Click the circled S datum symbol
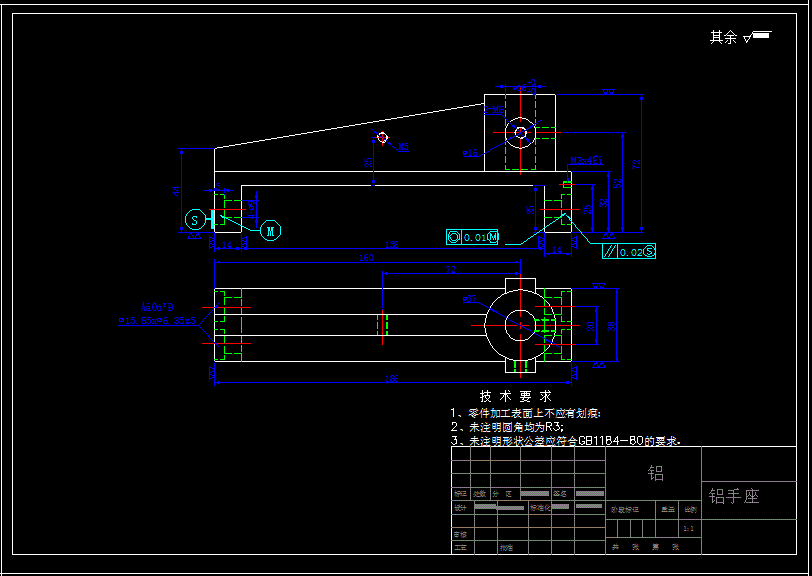This screenshot has height=576, width=812. (195, 220)
